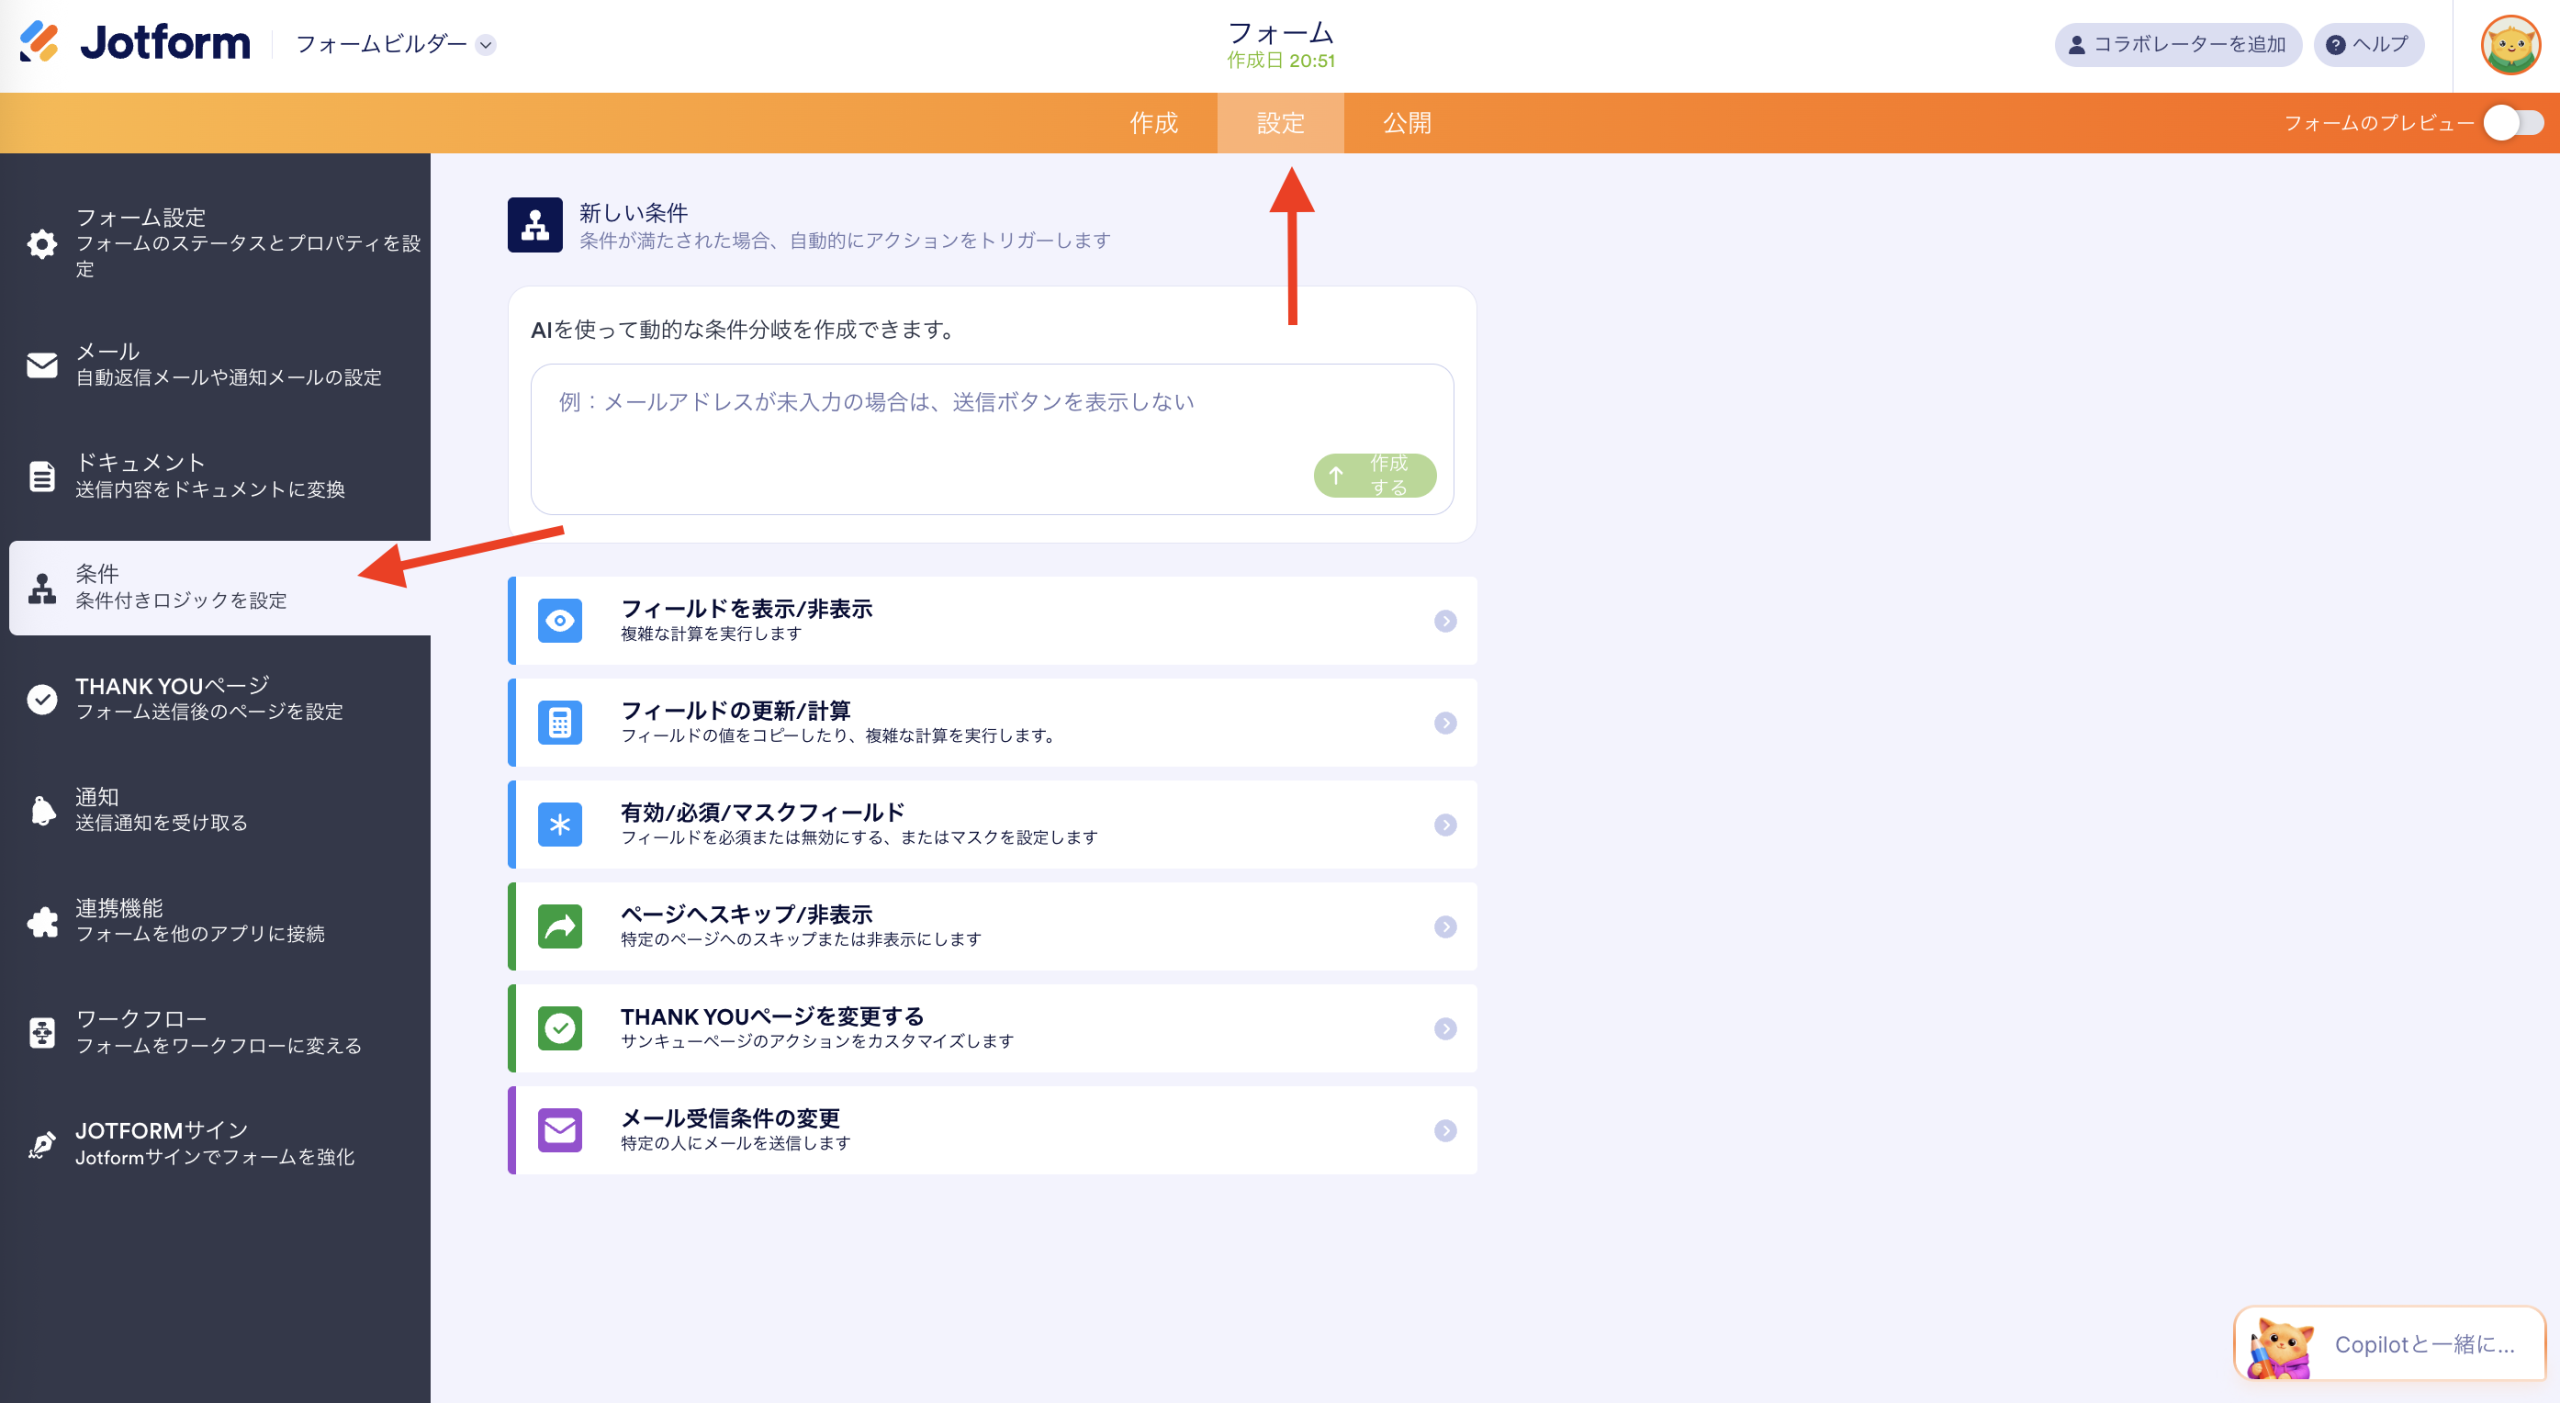Open フォーム設定 via the gear icon
This screenshot has height=1403, width=2560.
click(x=41, y=245)
